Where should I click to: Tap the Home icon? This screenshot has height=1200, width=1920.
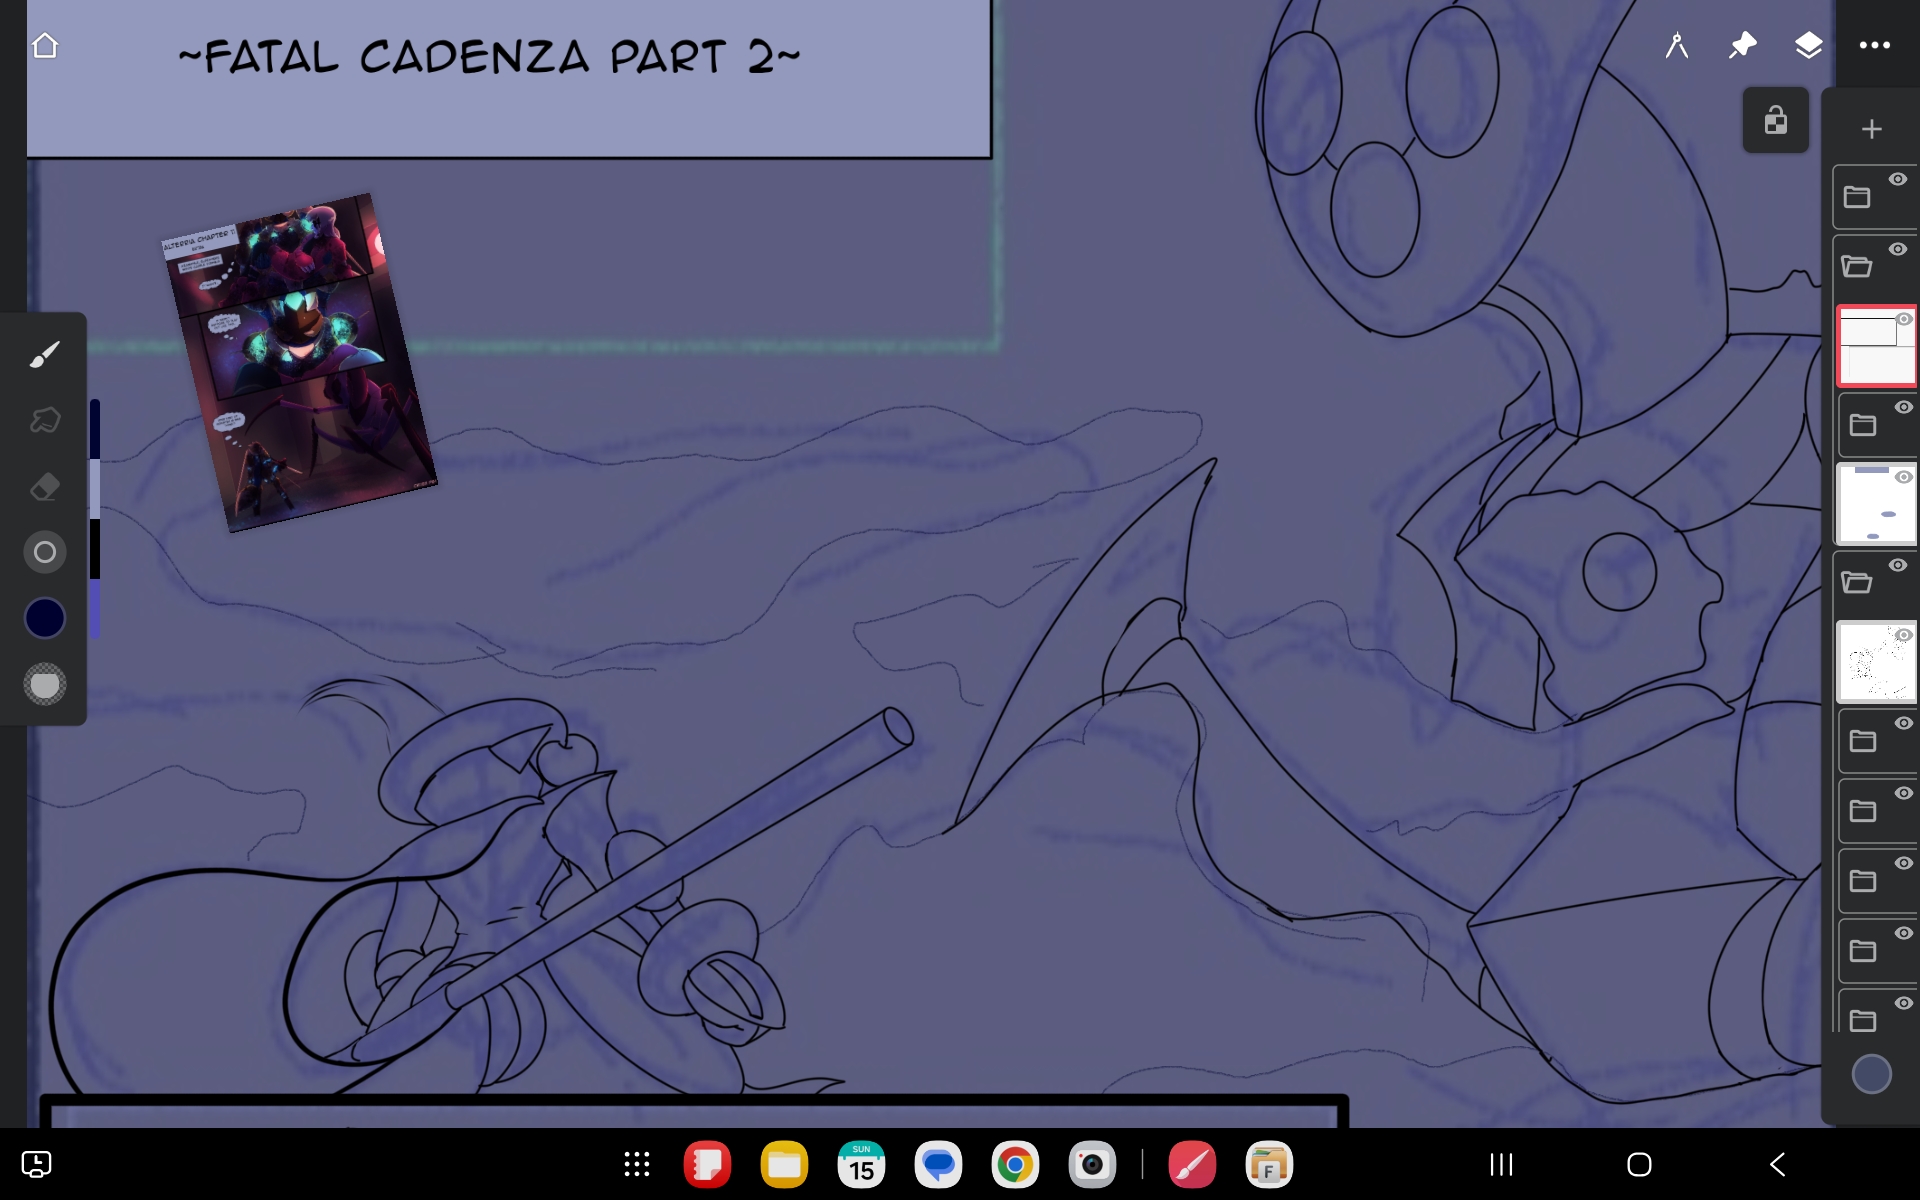[x=45, y=46]
